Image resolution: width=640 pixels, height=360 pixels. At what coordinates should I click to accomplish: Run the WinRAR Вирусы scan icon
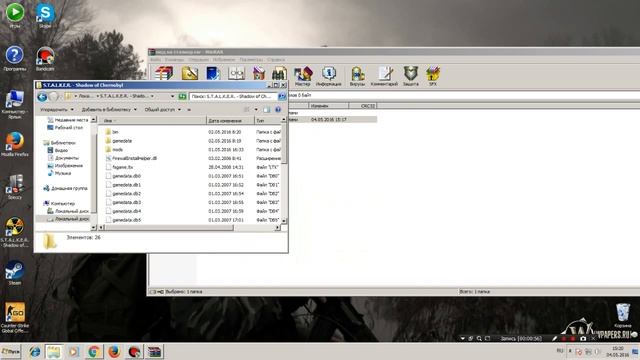357,76
